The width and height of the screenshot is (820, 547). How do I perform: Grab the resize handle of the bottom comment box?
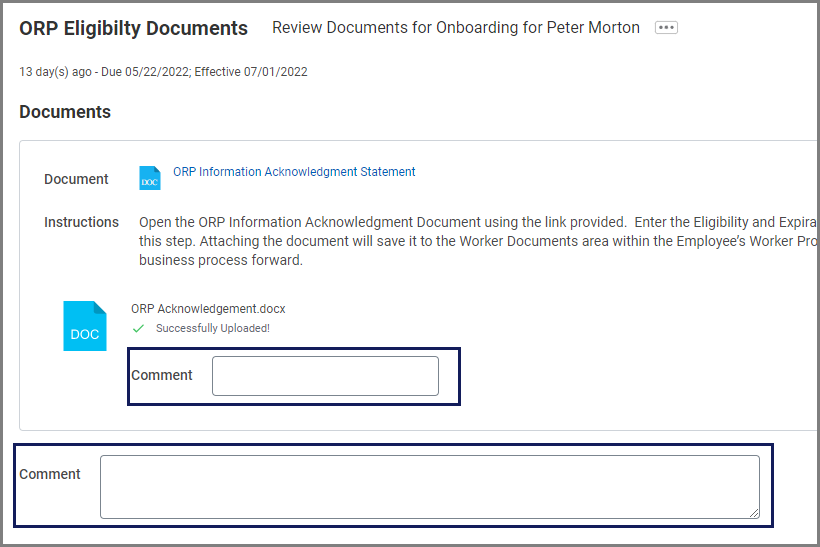[754, 513]
